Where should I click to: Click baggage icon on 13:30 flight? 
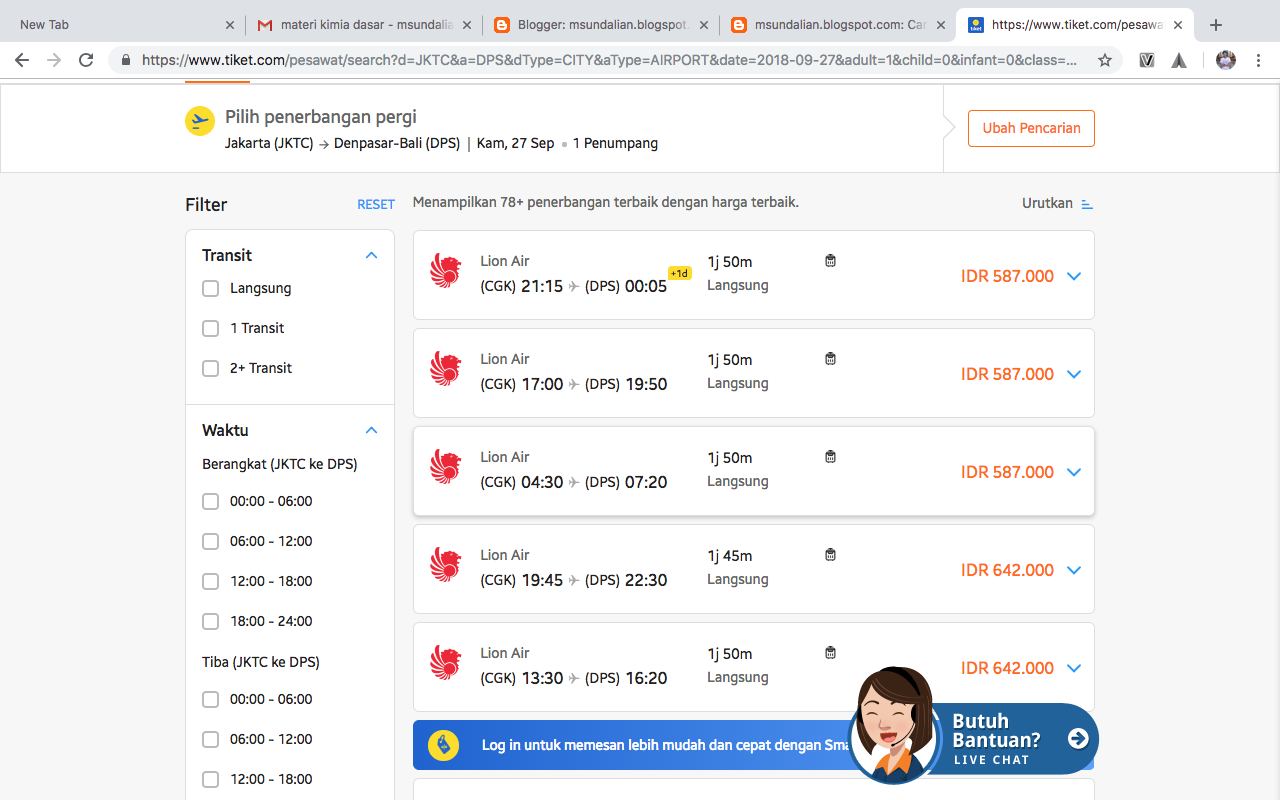830,653
